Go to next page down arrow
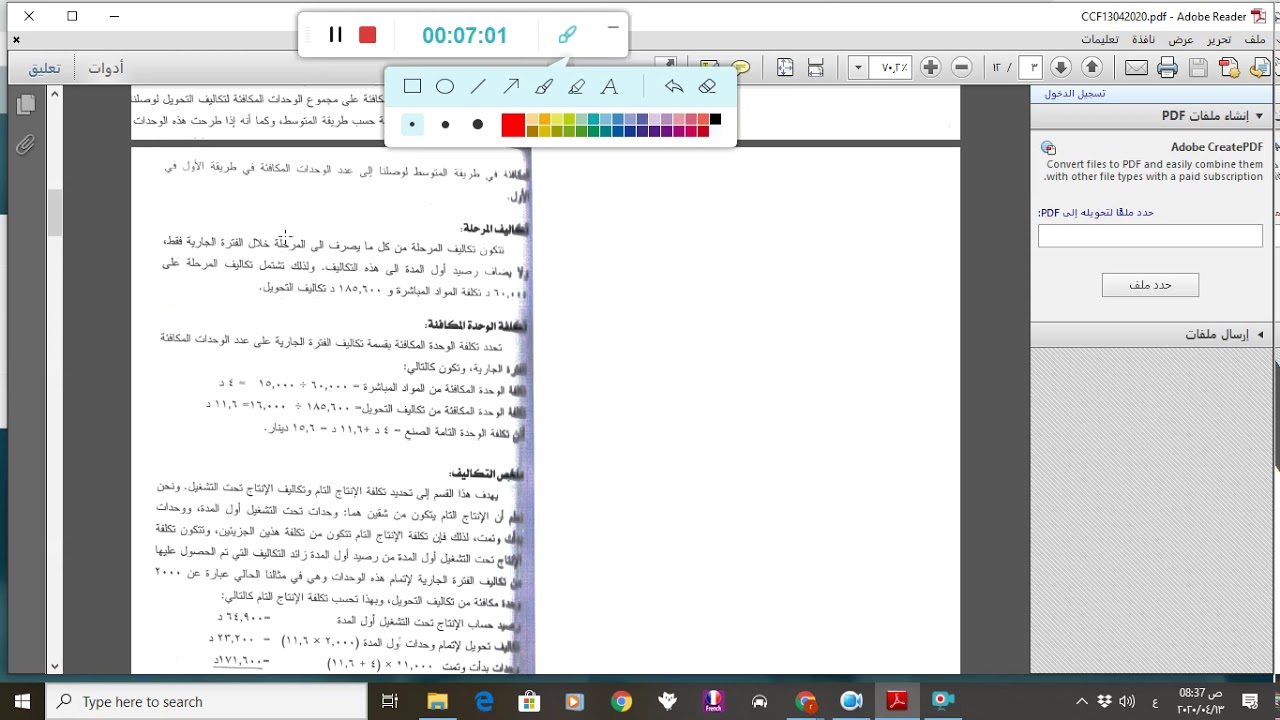1280x720 pixels. [x=1061, y=67]
